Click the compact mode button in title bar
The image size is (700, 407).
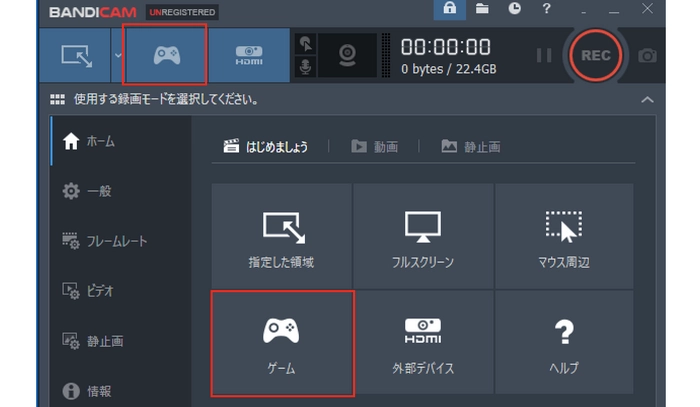tap(583, 11)
